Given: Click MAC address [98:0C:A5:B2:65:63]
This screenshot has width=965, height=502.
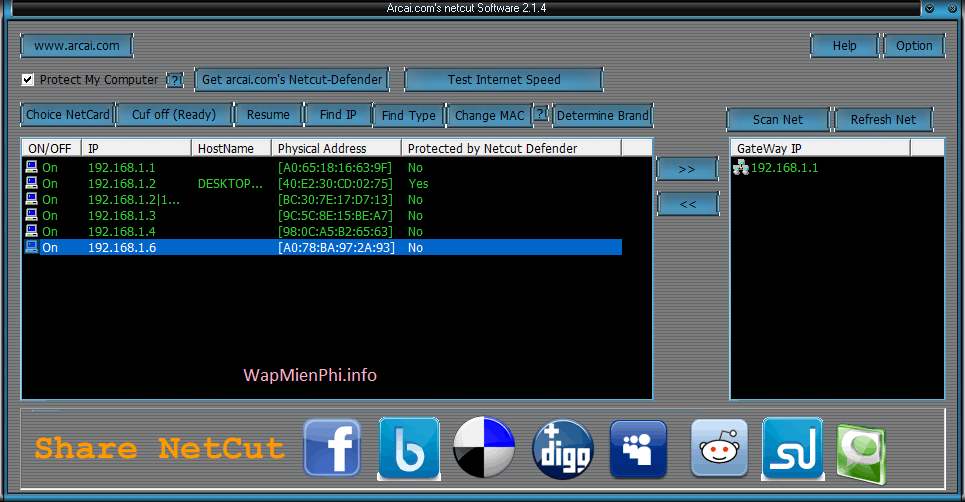Looking at the screenshot, I should (x=335, y=231).
